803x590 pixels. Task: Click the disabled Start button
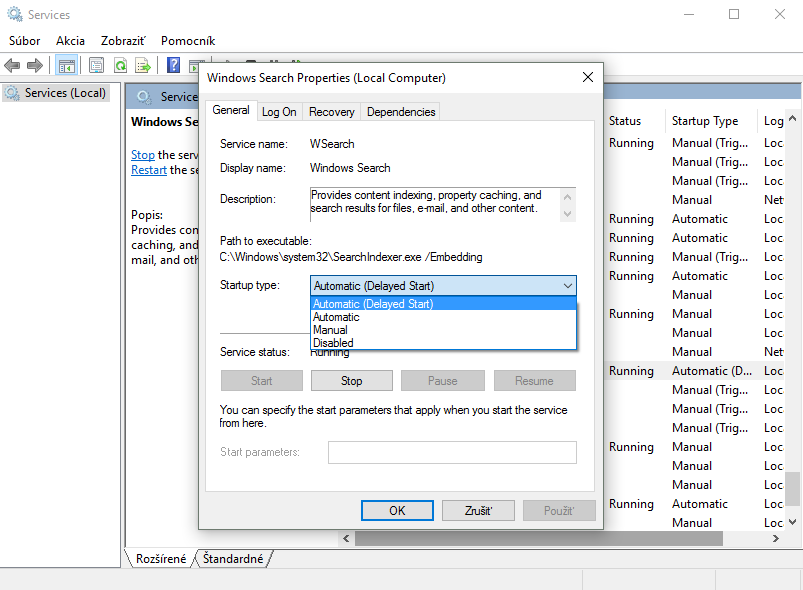[x=262, y=381]
